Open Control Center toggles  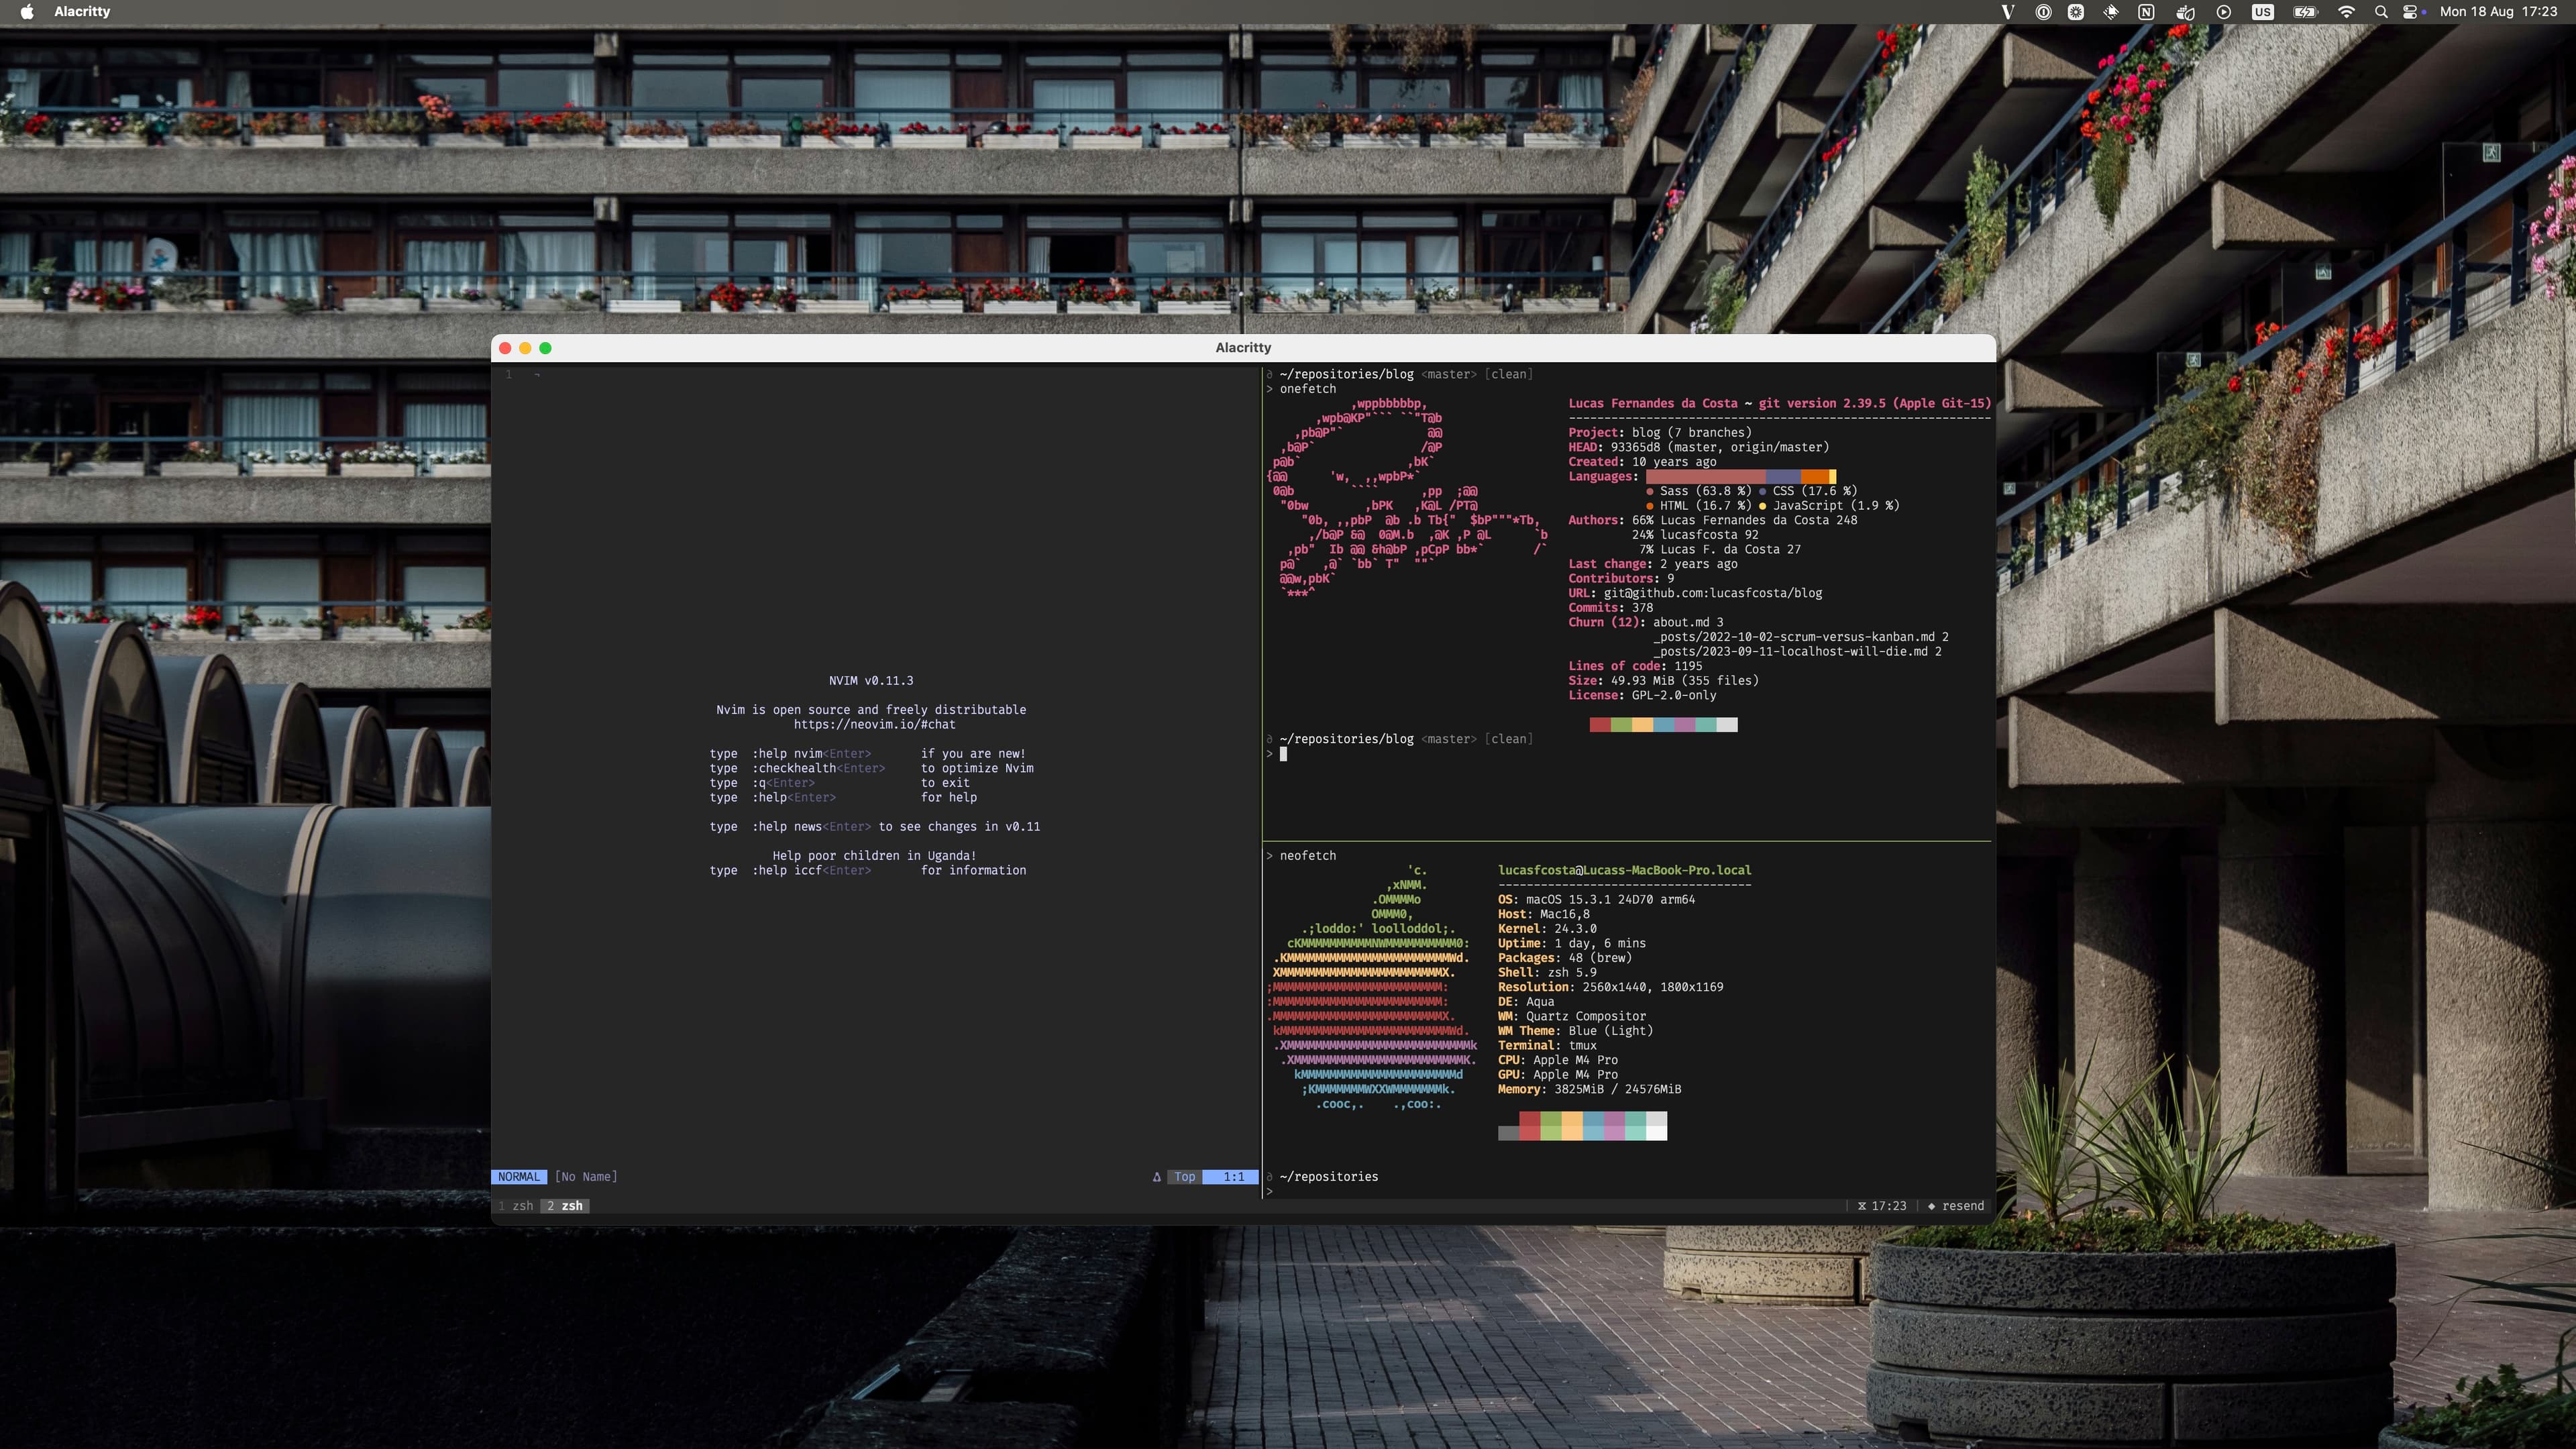(2412, 12)
